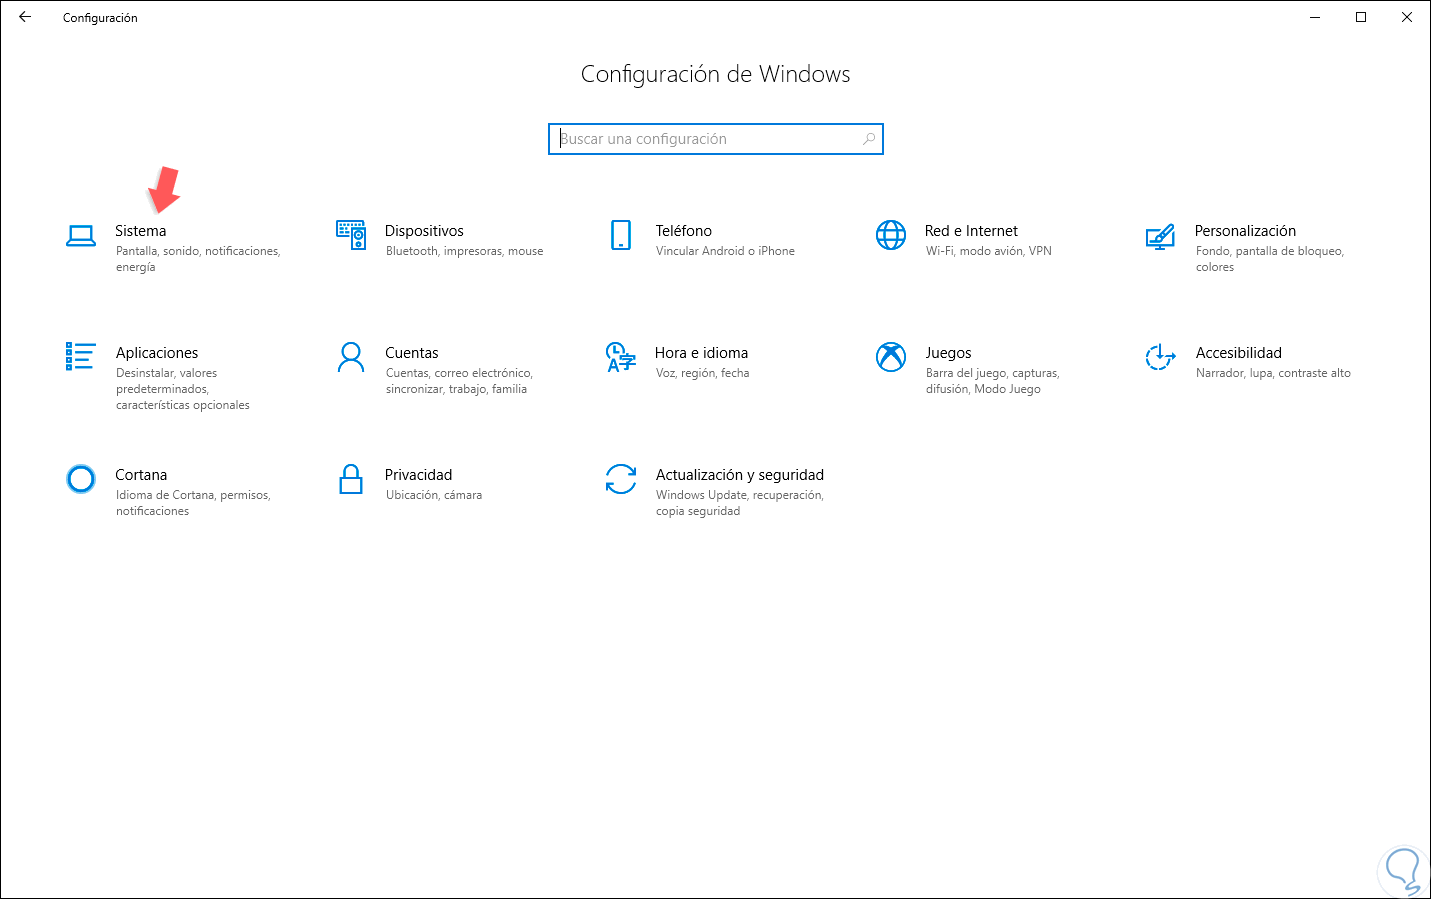This screenshot has height=899, width=1431.
Task: Focus the Buscar una configuración search field
Action: (x=716, y=139)
